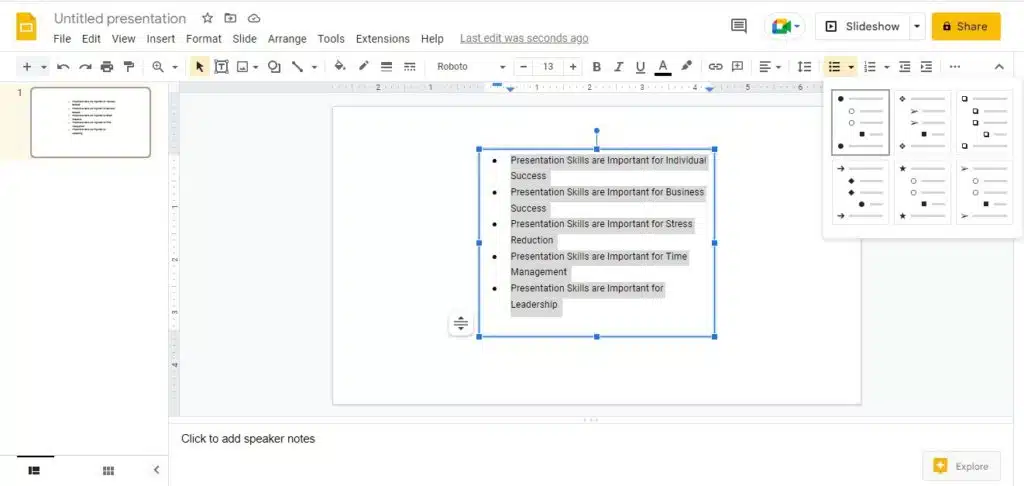Open the Slideshow options dropdown arrow
The height and width of the screenshot is (486, 1024).
(x=917, y=26)
